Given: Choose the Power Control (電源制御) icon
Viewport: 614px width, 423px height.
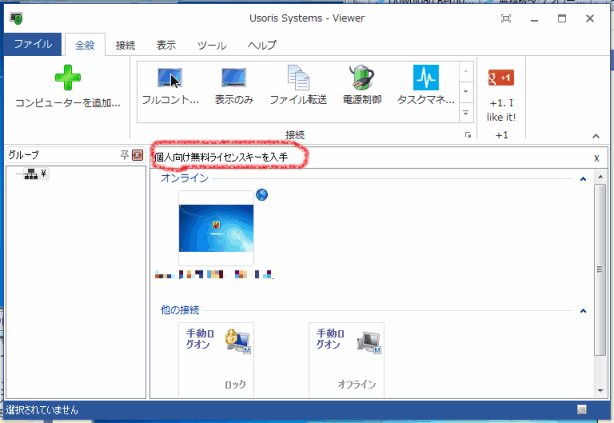Looking at the screenshot, I should tap(362, 86).
